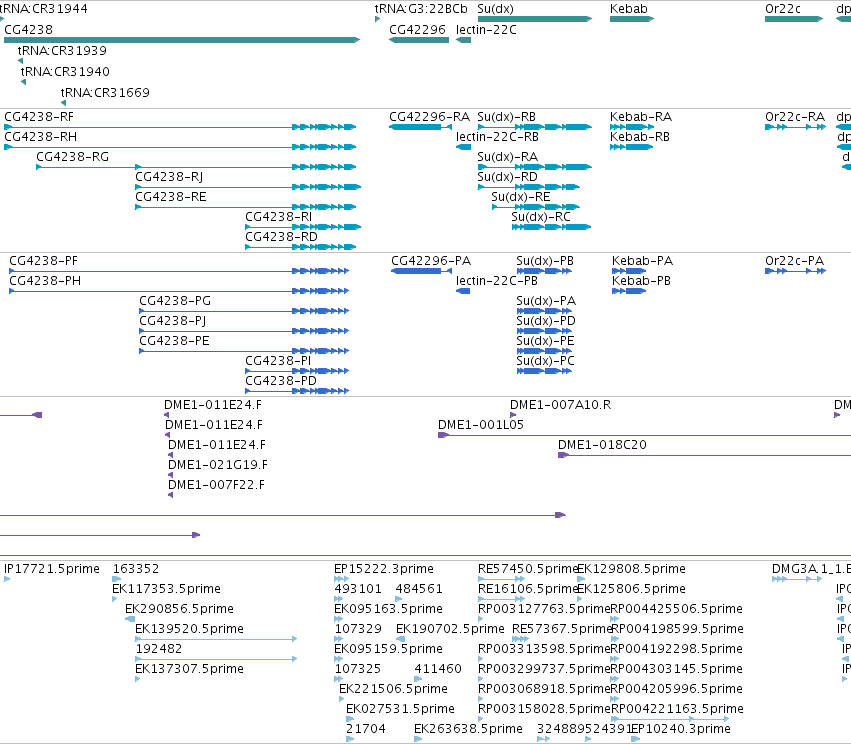Select tRNA:CR31669 feature label
The width and height of the screenshot is (851, 744).
pos(105,92)
